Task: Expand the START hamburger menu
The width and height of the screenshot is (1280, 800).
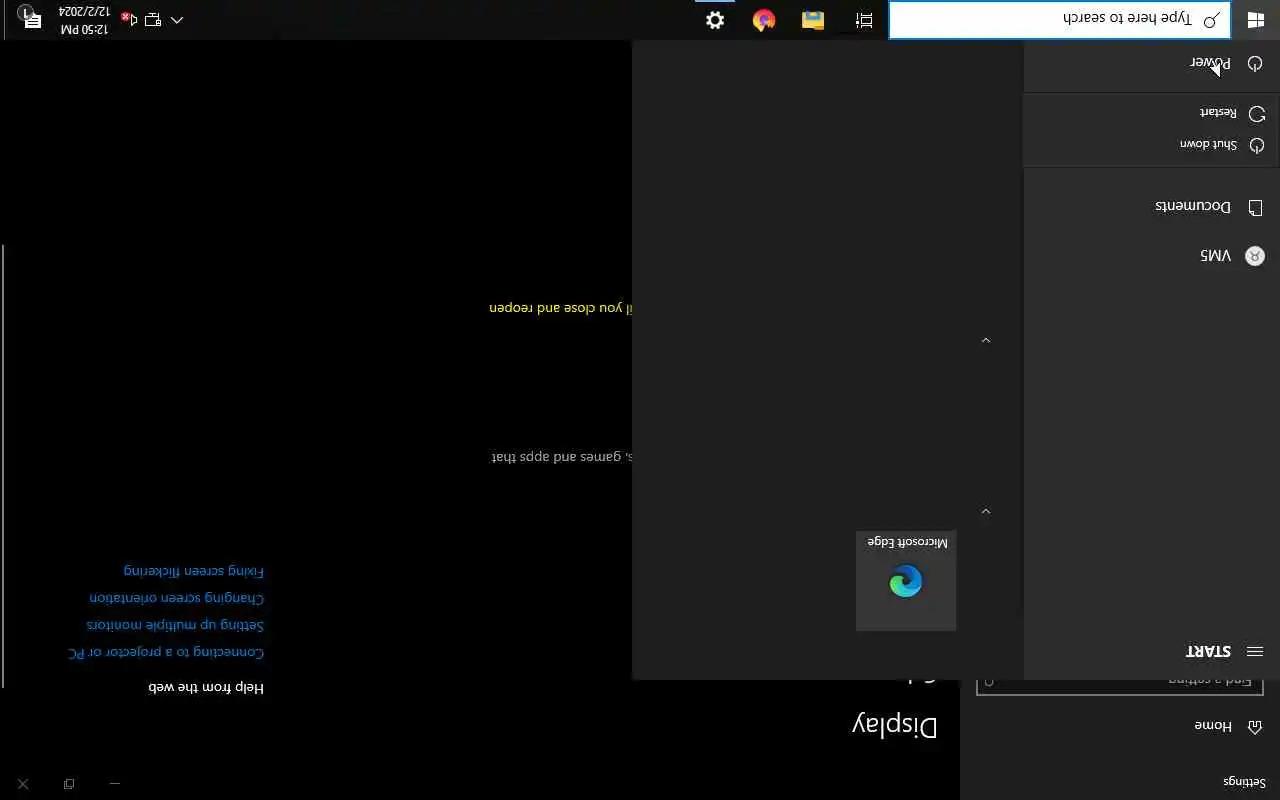Action: pyautogui.click(x=1255, y=651)
